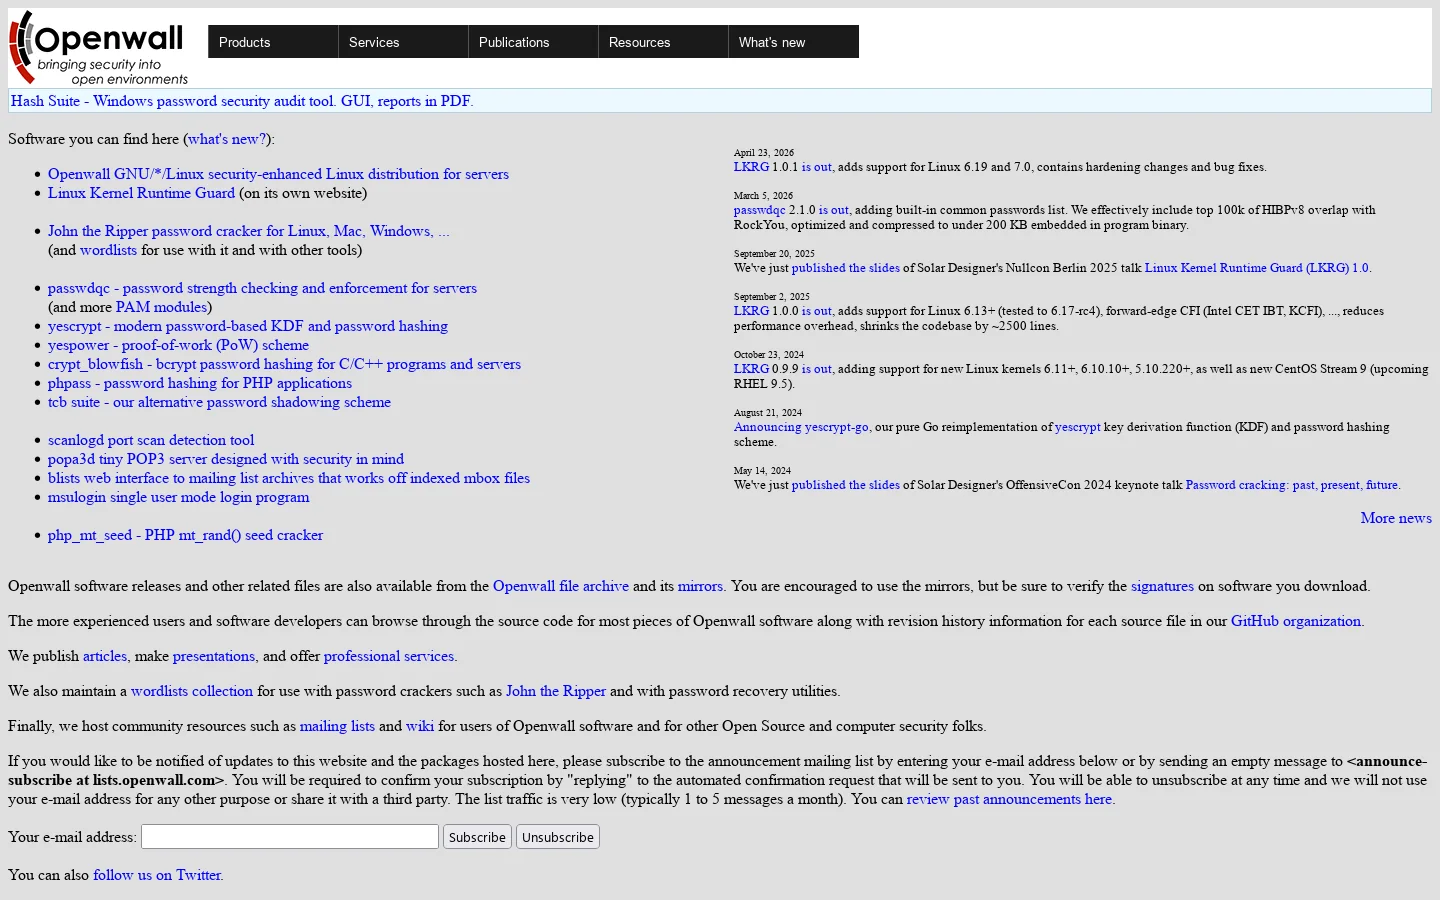Click John the Ripper link in wordlists paragraph

(556, 691)
